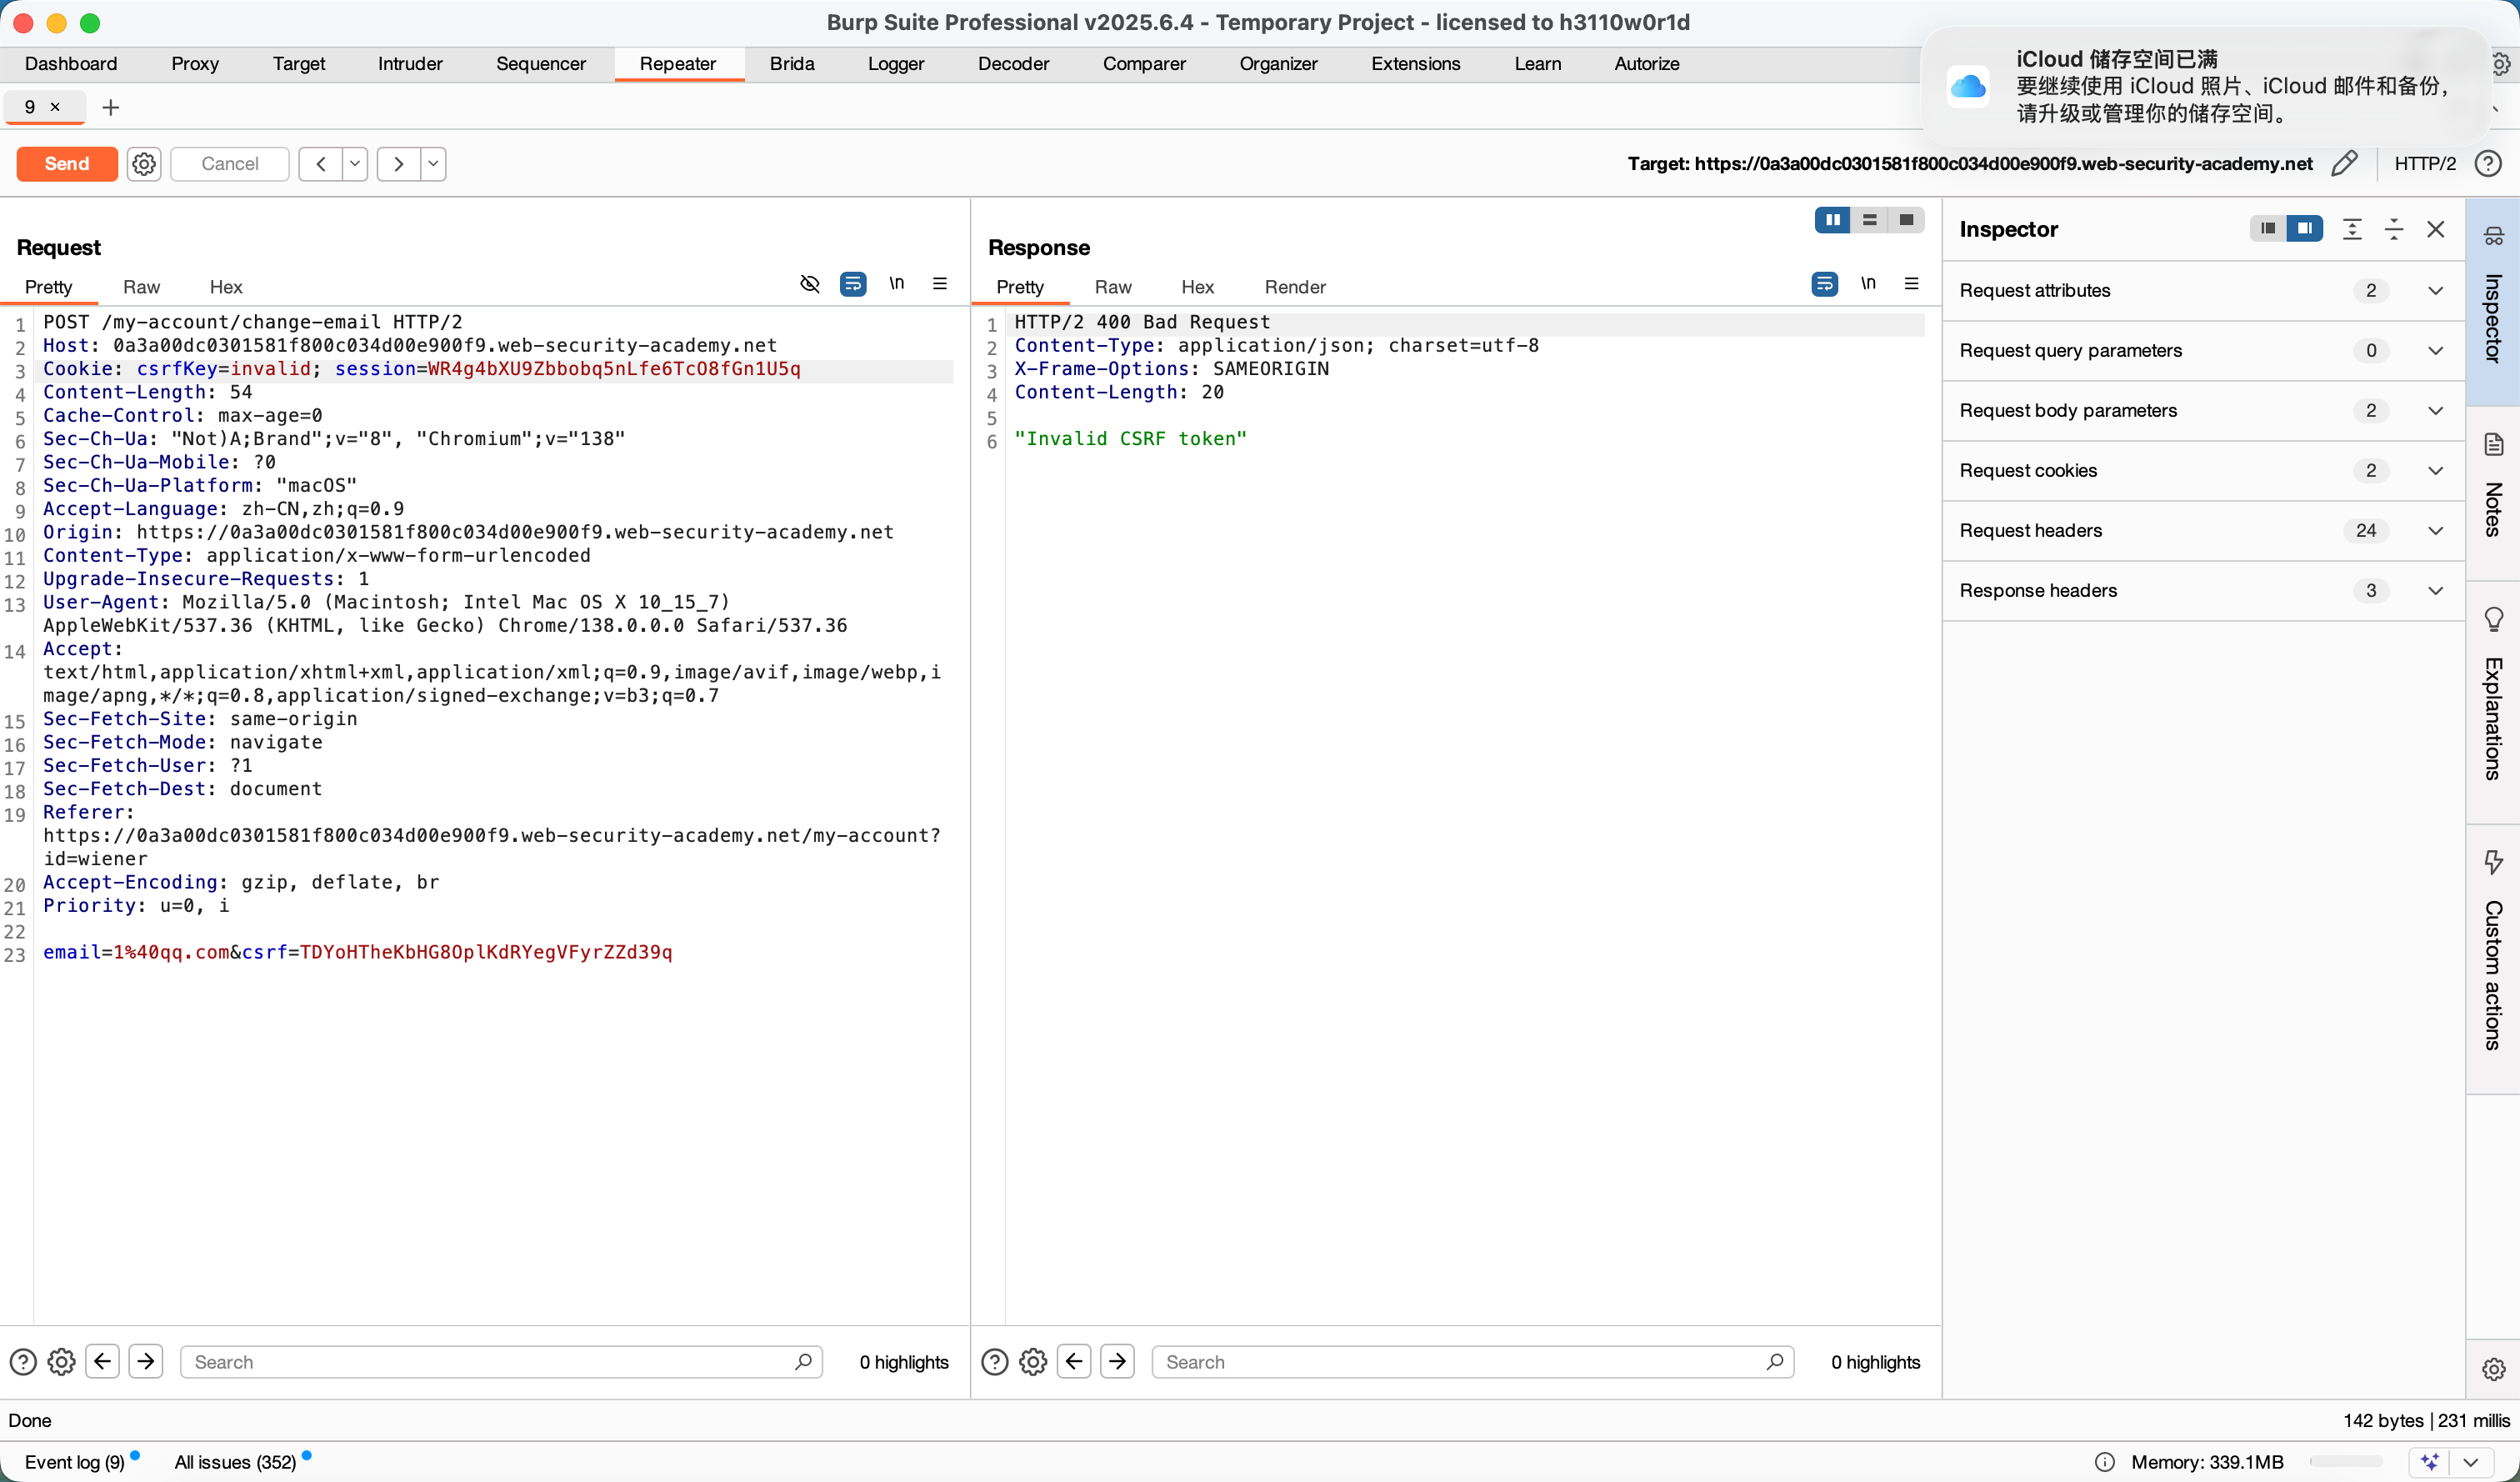Toggle line wrap icon in Request pane
This screenshot has height=1482, width=2520.
click(853, 285)
